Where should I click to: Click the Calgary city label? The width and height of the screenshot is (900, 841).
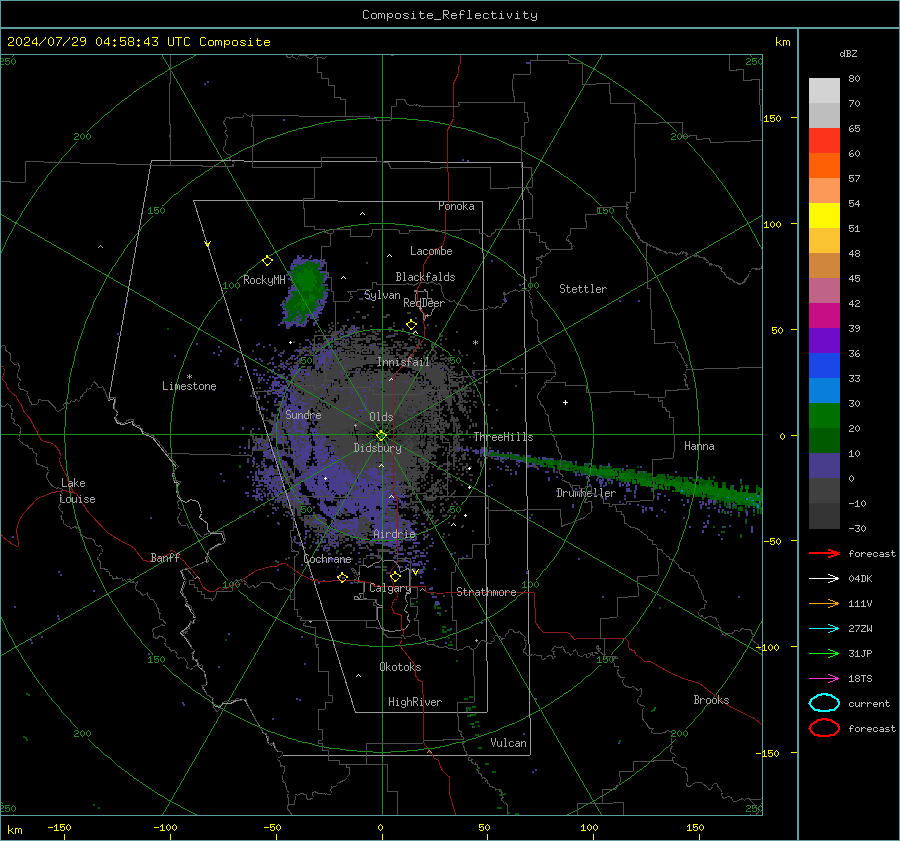coord(390,588)
